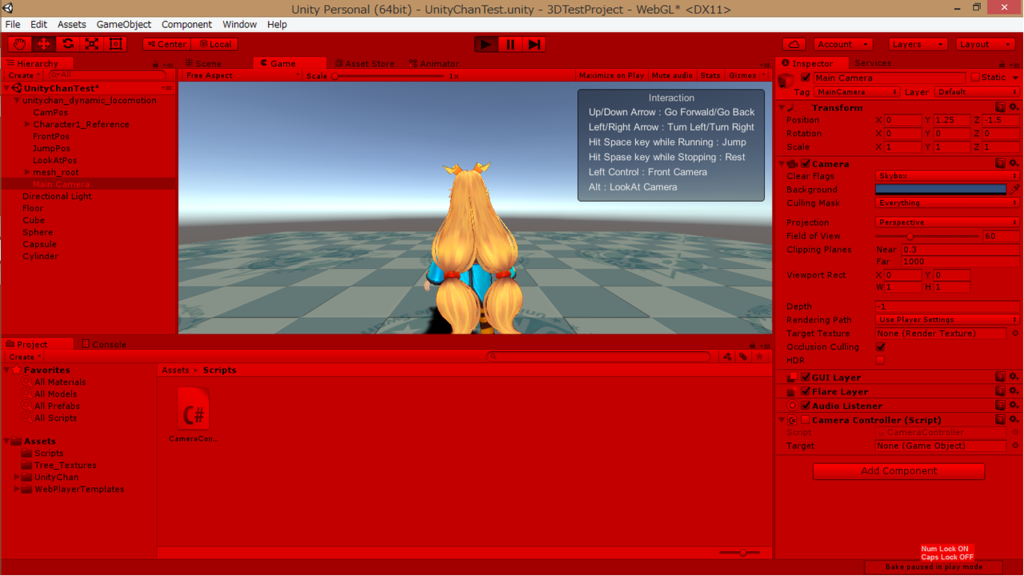Screen dimensions: 1024x576
Task: Select the Rotate tool
Action: click(x=68, y=44)
